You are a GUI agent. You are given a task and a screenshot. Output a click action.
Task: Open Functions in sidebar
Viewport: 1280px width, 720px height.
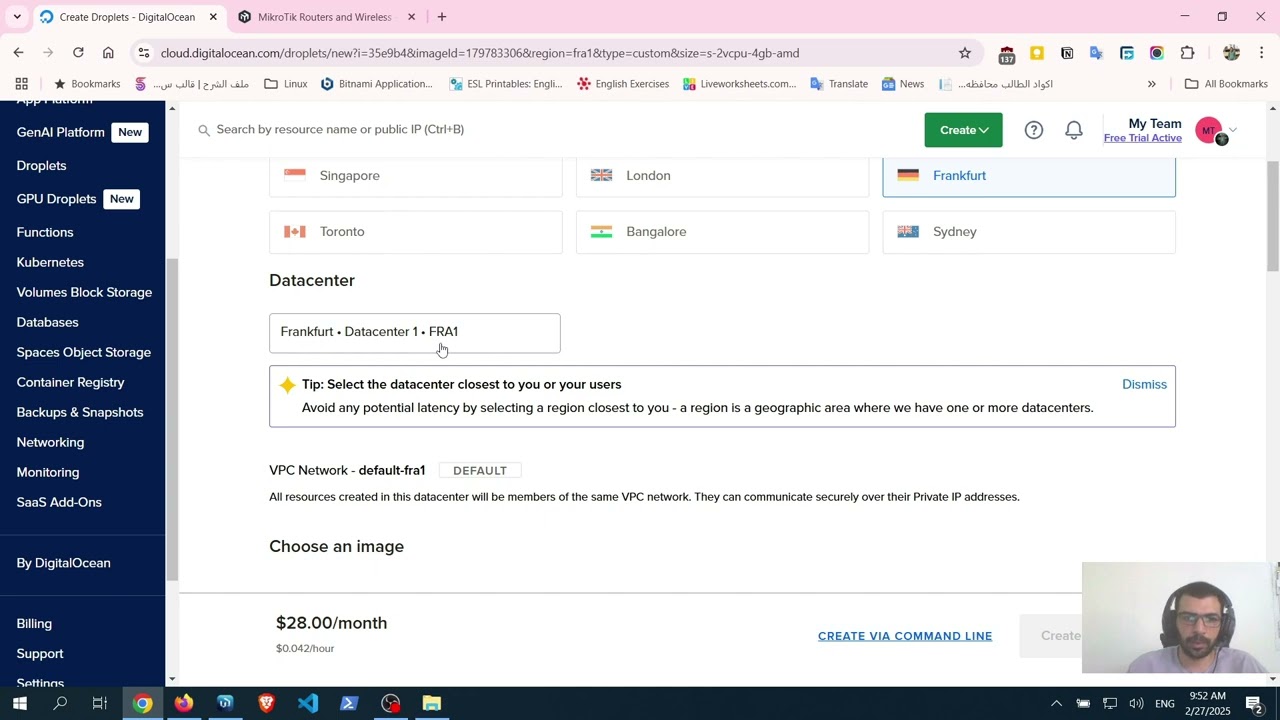(45, 232)
